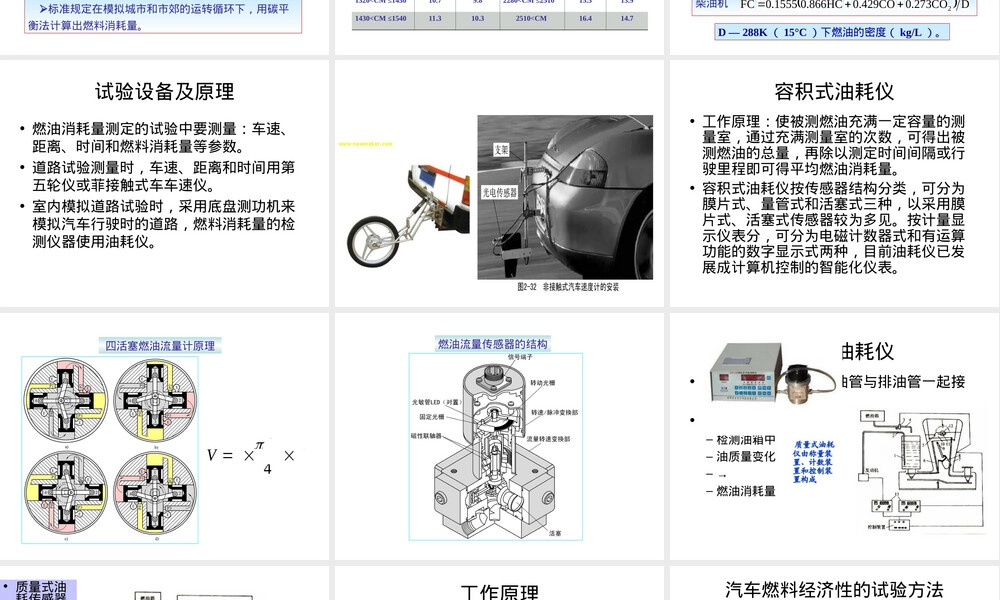Click the fuel consumption meter device photo
This screenshot has height=600, width=1000.
tap(773, 374)
